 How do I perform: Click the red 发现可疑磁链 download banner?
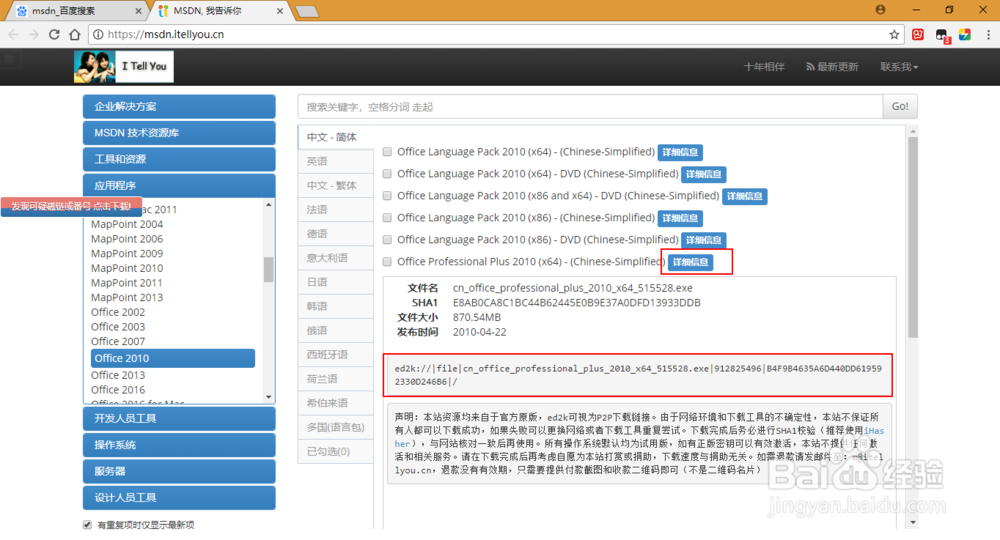point(71,207)
